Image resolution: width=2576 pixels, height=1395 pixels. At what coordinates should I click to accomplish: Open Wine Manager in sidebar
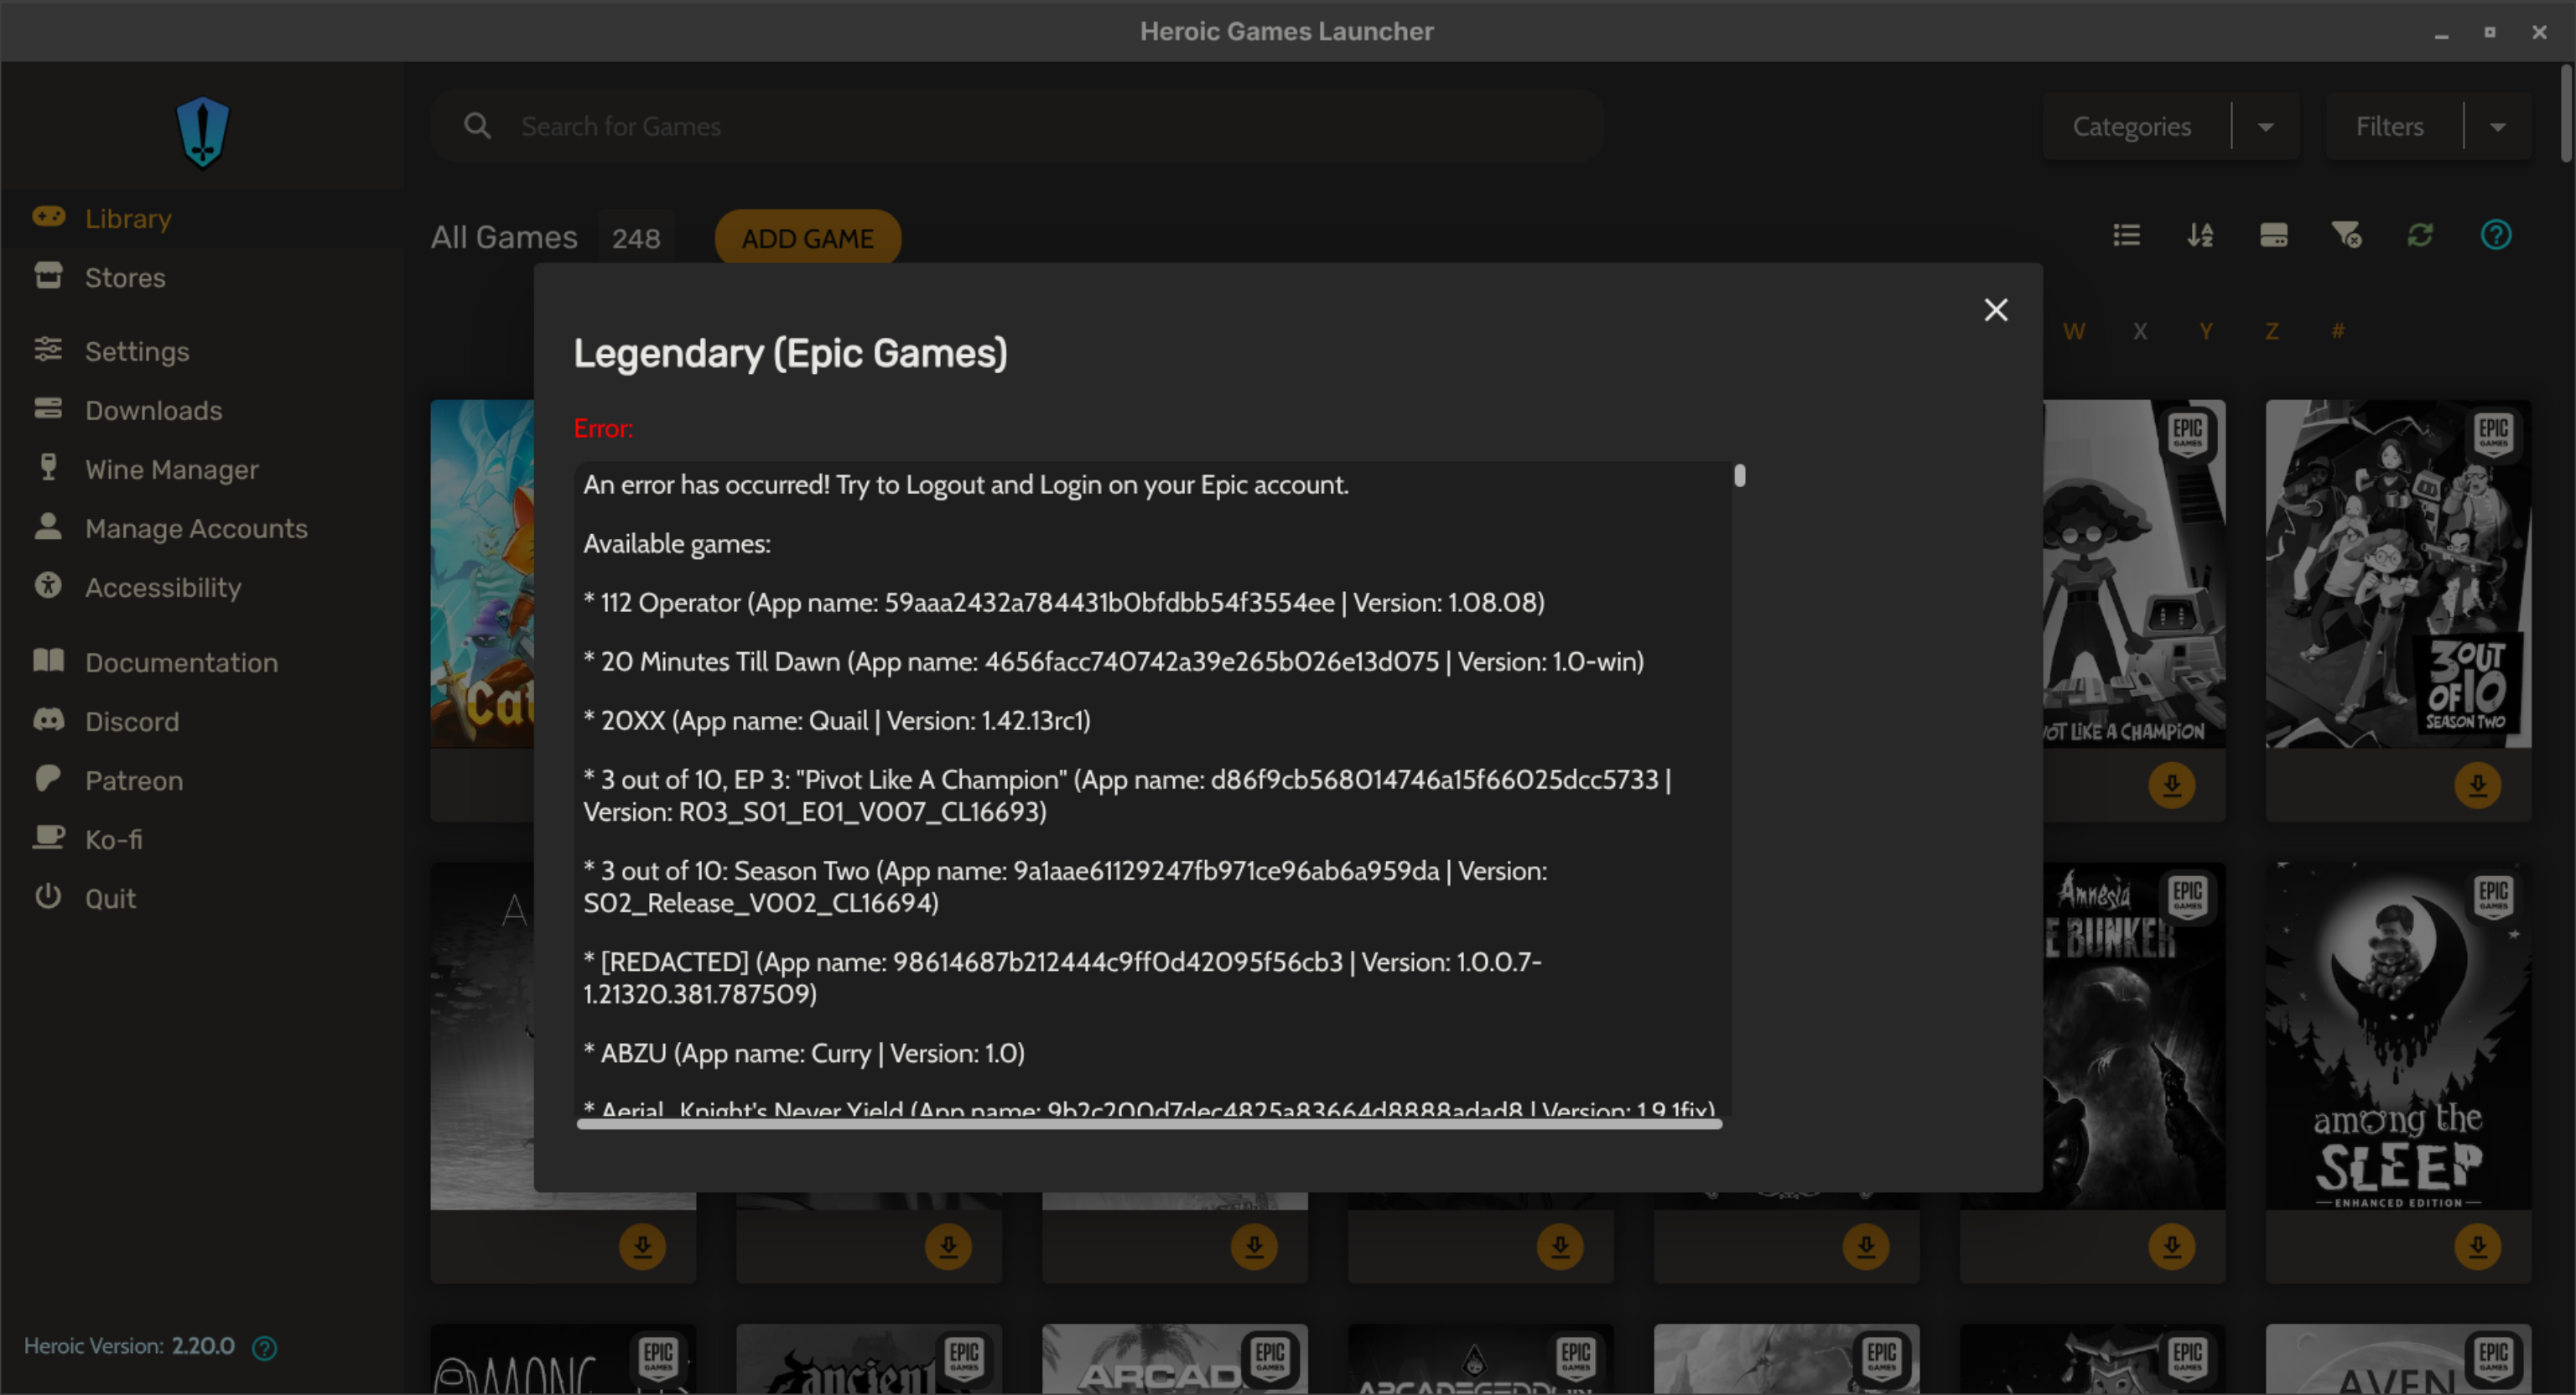171,470
